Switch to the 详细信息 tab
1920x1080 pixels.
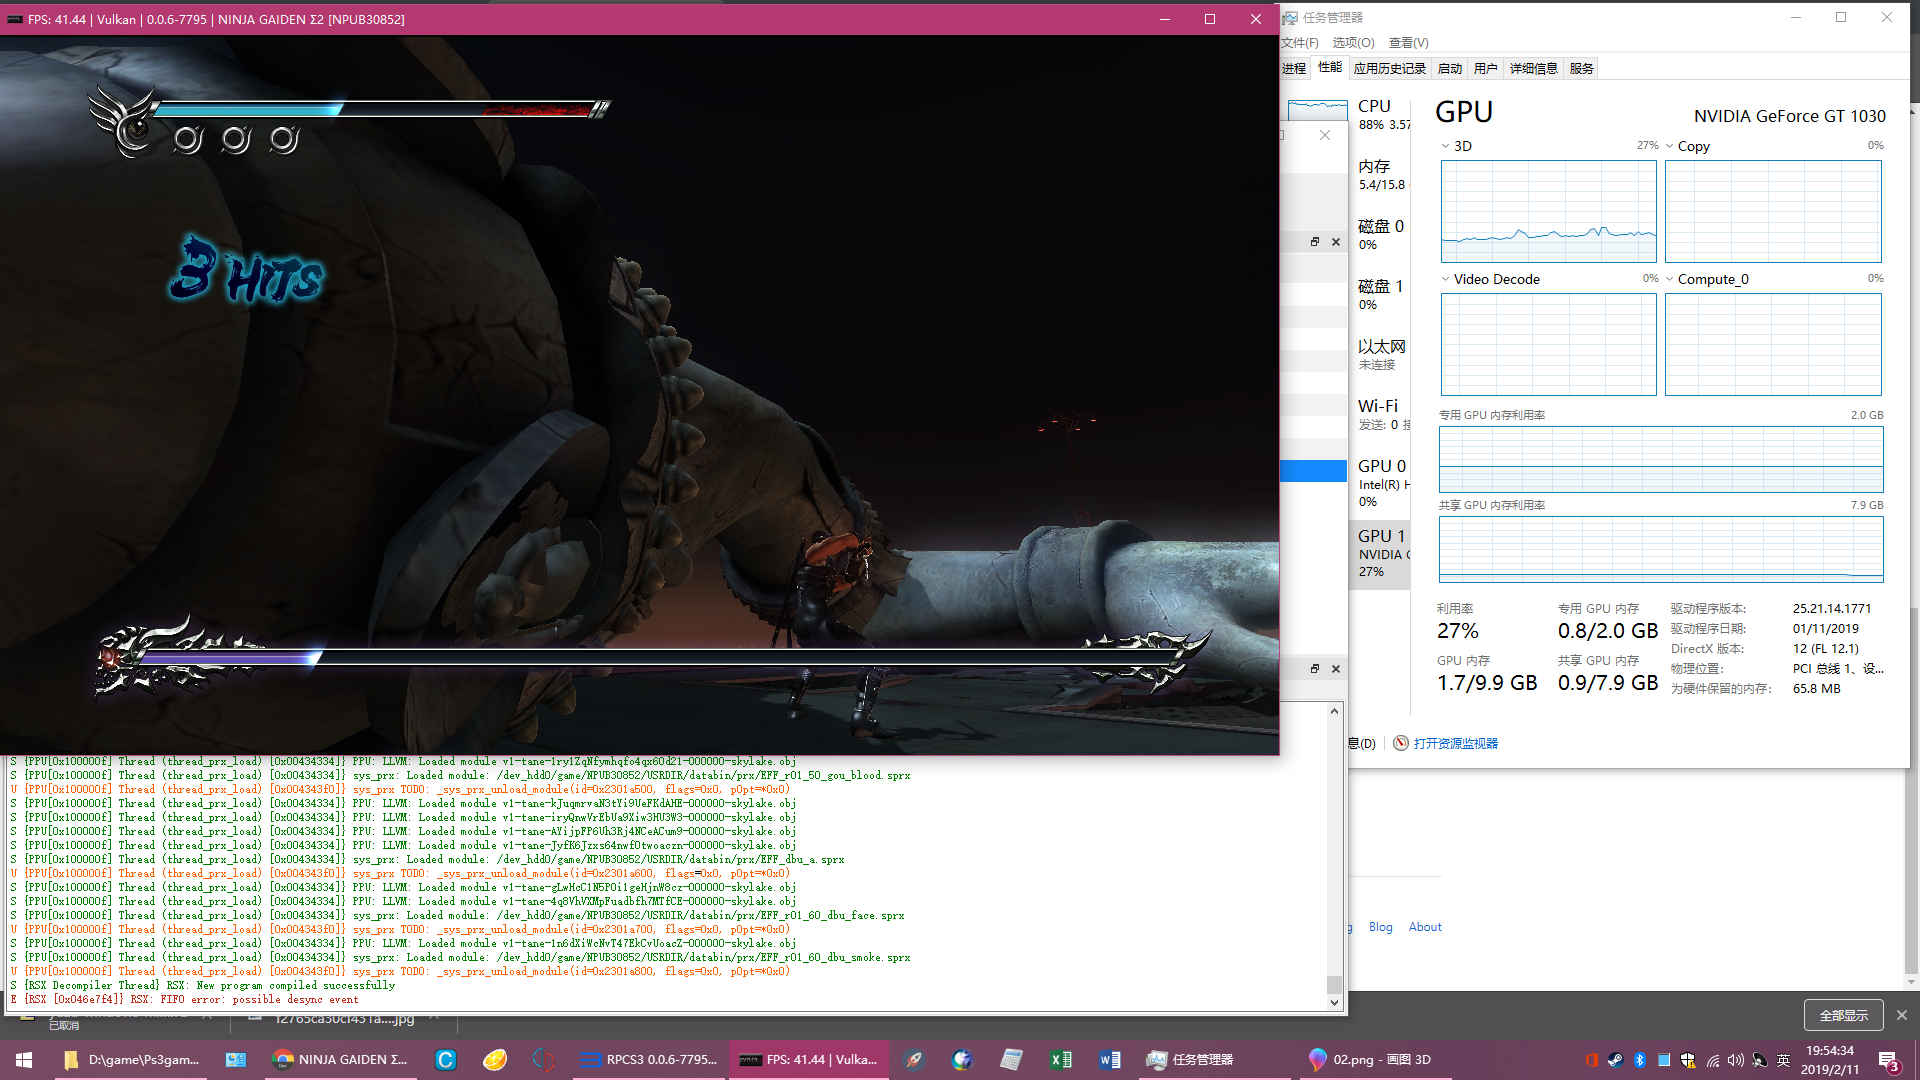click(x=1533, y=68)
